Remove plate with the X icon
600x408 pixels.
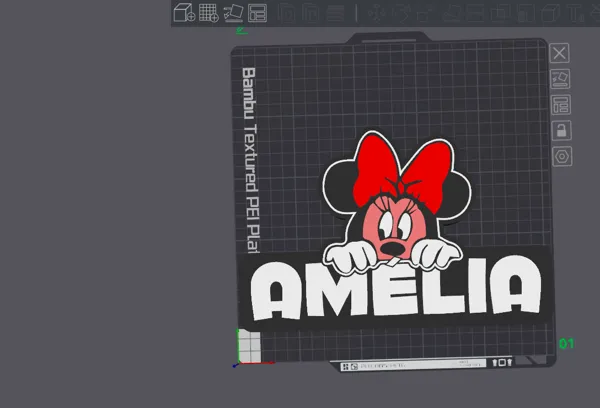coord(559,53)
